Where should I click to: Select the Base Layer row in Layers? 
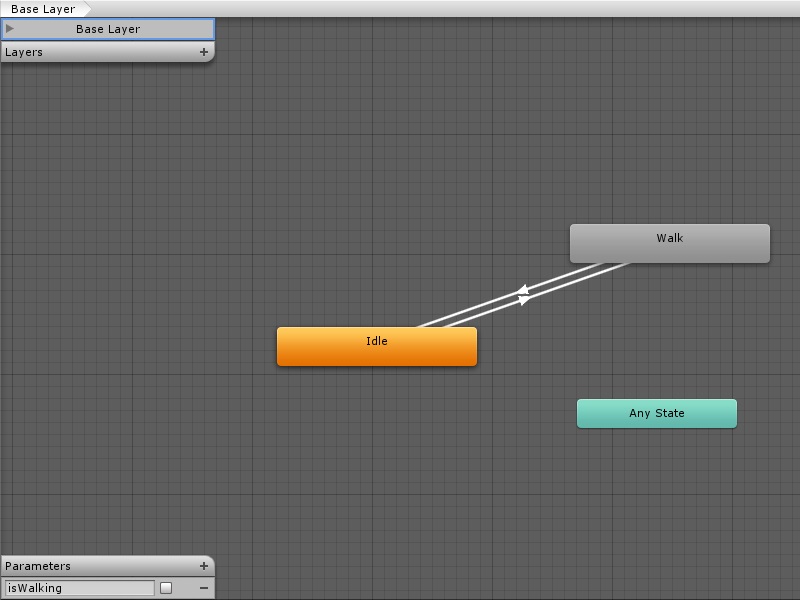(108, 29)
